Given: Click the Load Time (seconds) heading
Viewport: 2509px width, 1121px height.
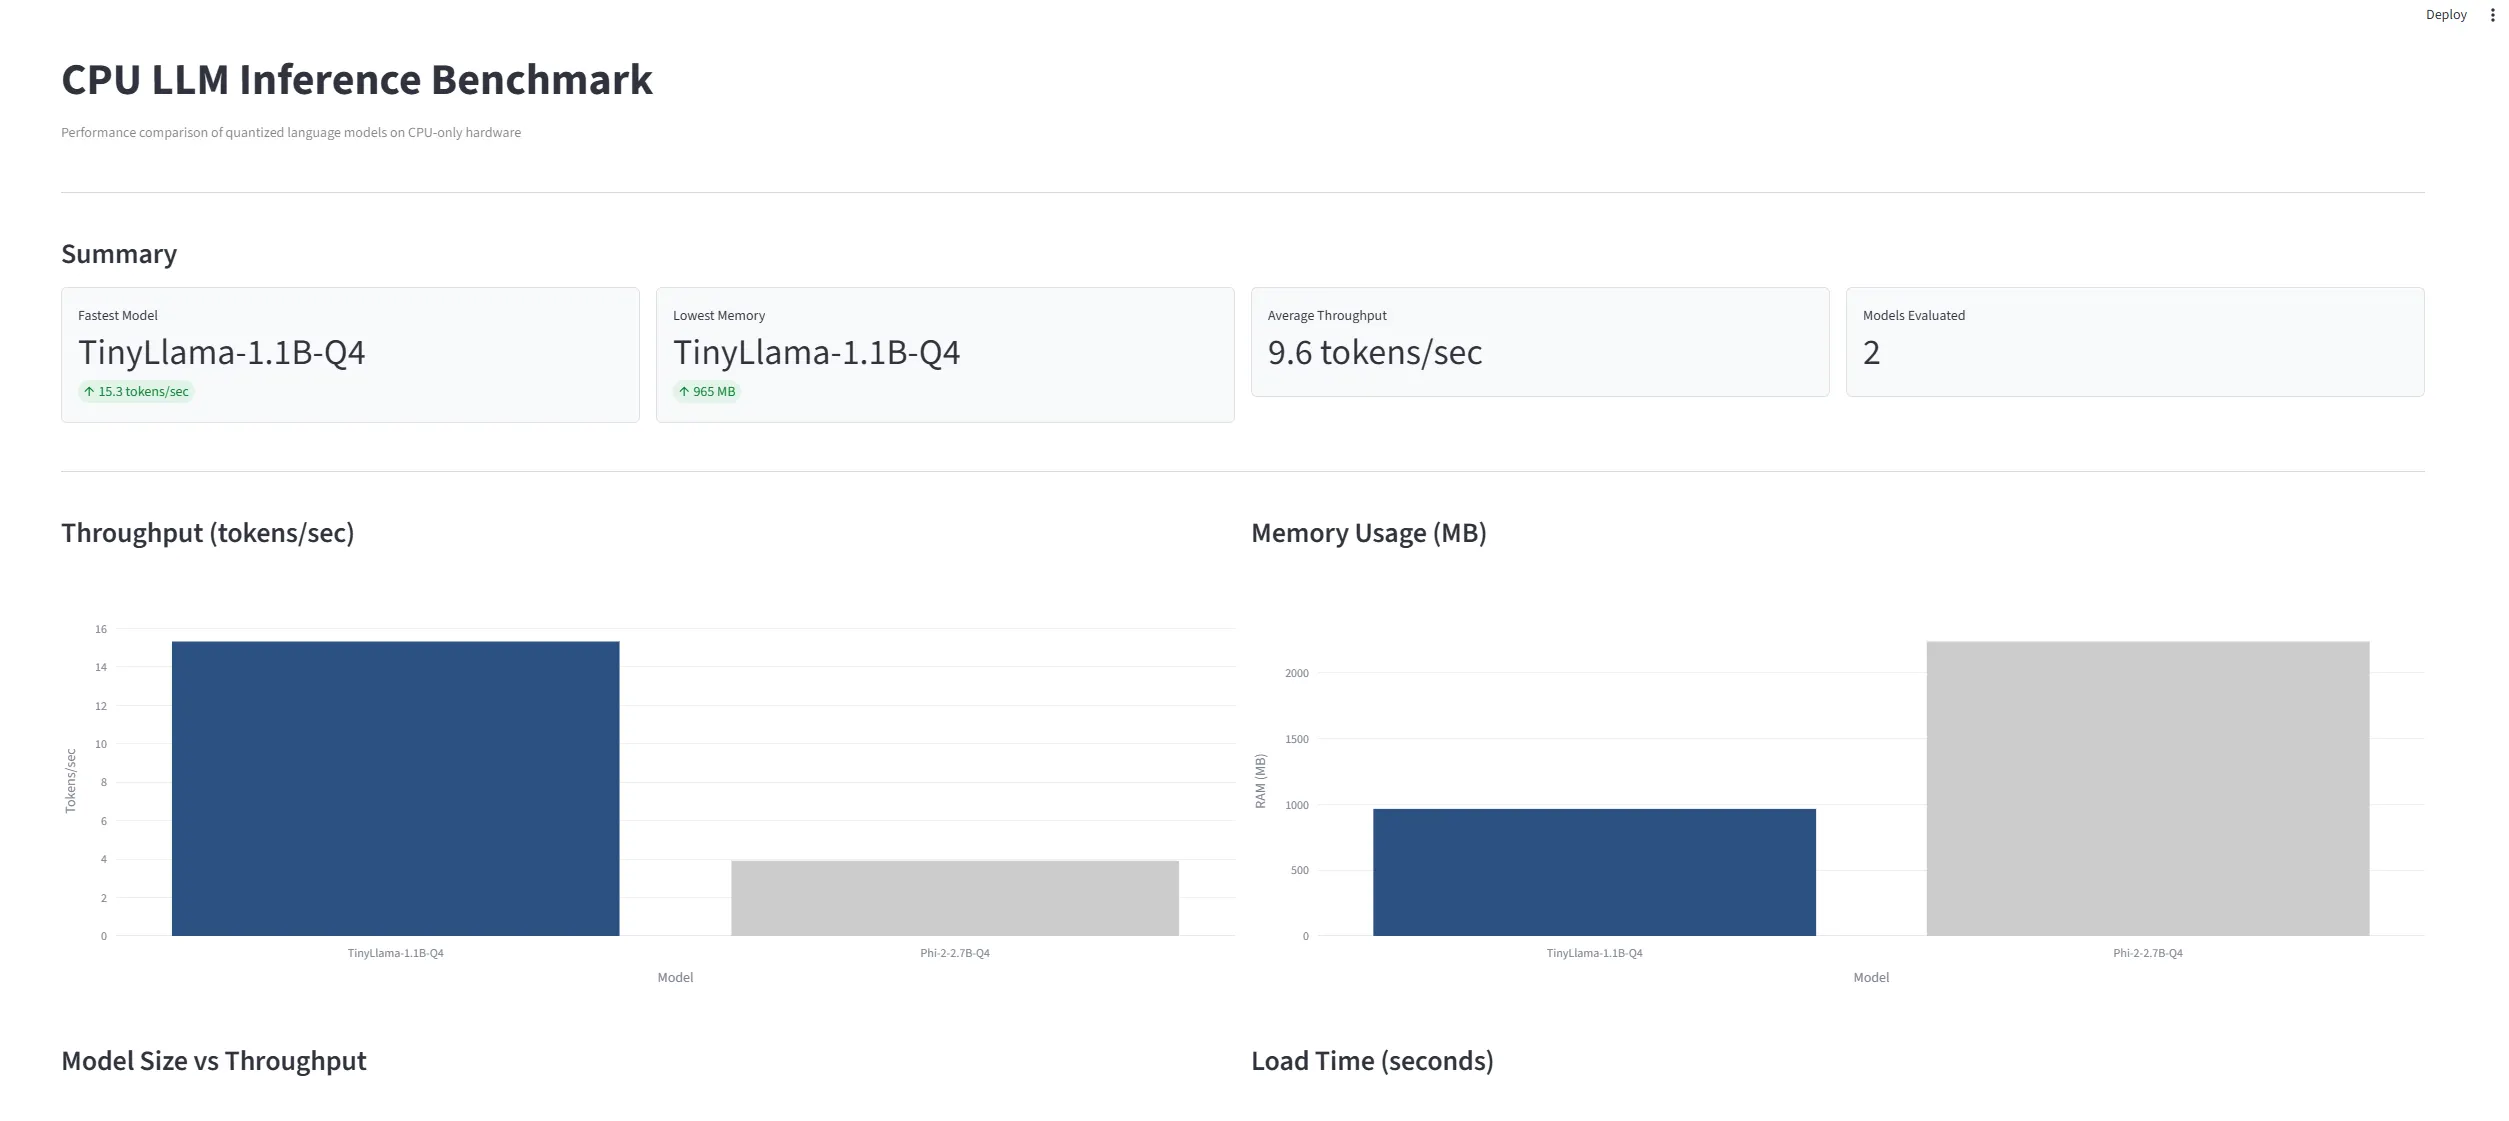Looking at the screenshot, I should (1372, 1061).
